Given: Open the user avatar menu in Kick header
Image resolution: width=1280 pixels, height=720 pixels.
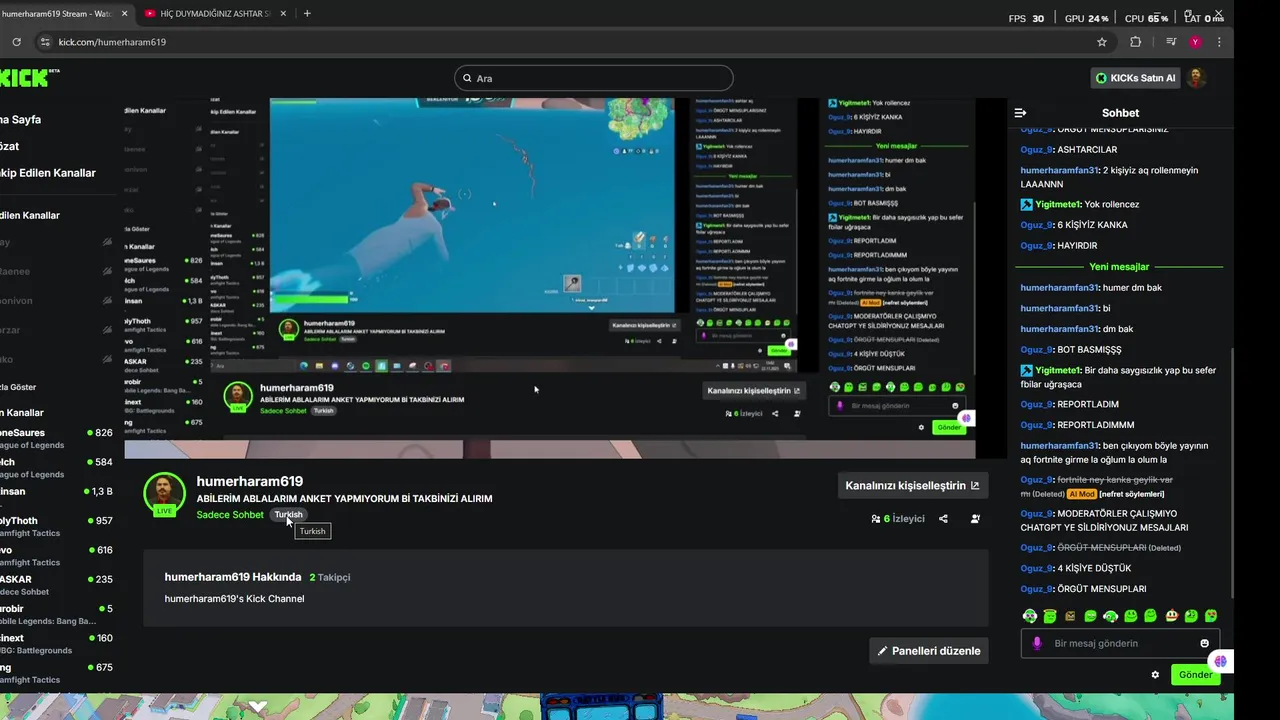Looking at the screenshot, I should tap(1196, 78).
